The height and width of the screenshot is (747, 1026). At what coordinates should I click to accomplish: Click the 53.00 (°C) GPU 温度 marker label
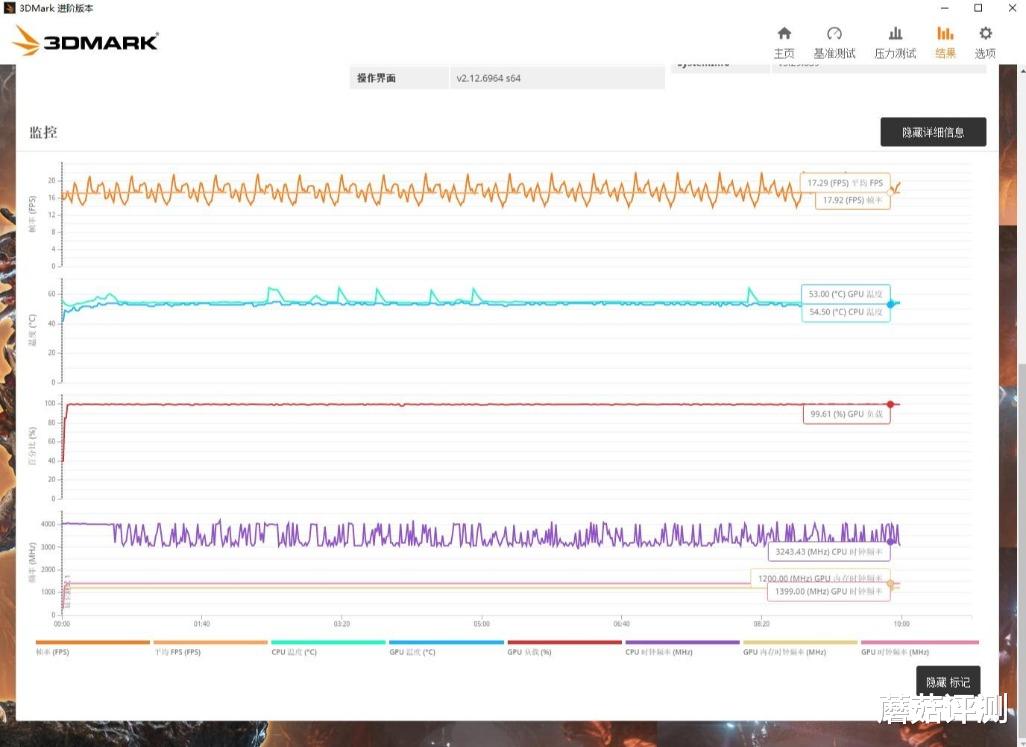[x=845, y=294]
